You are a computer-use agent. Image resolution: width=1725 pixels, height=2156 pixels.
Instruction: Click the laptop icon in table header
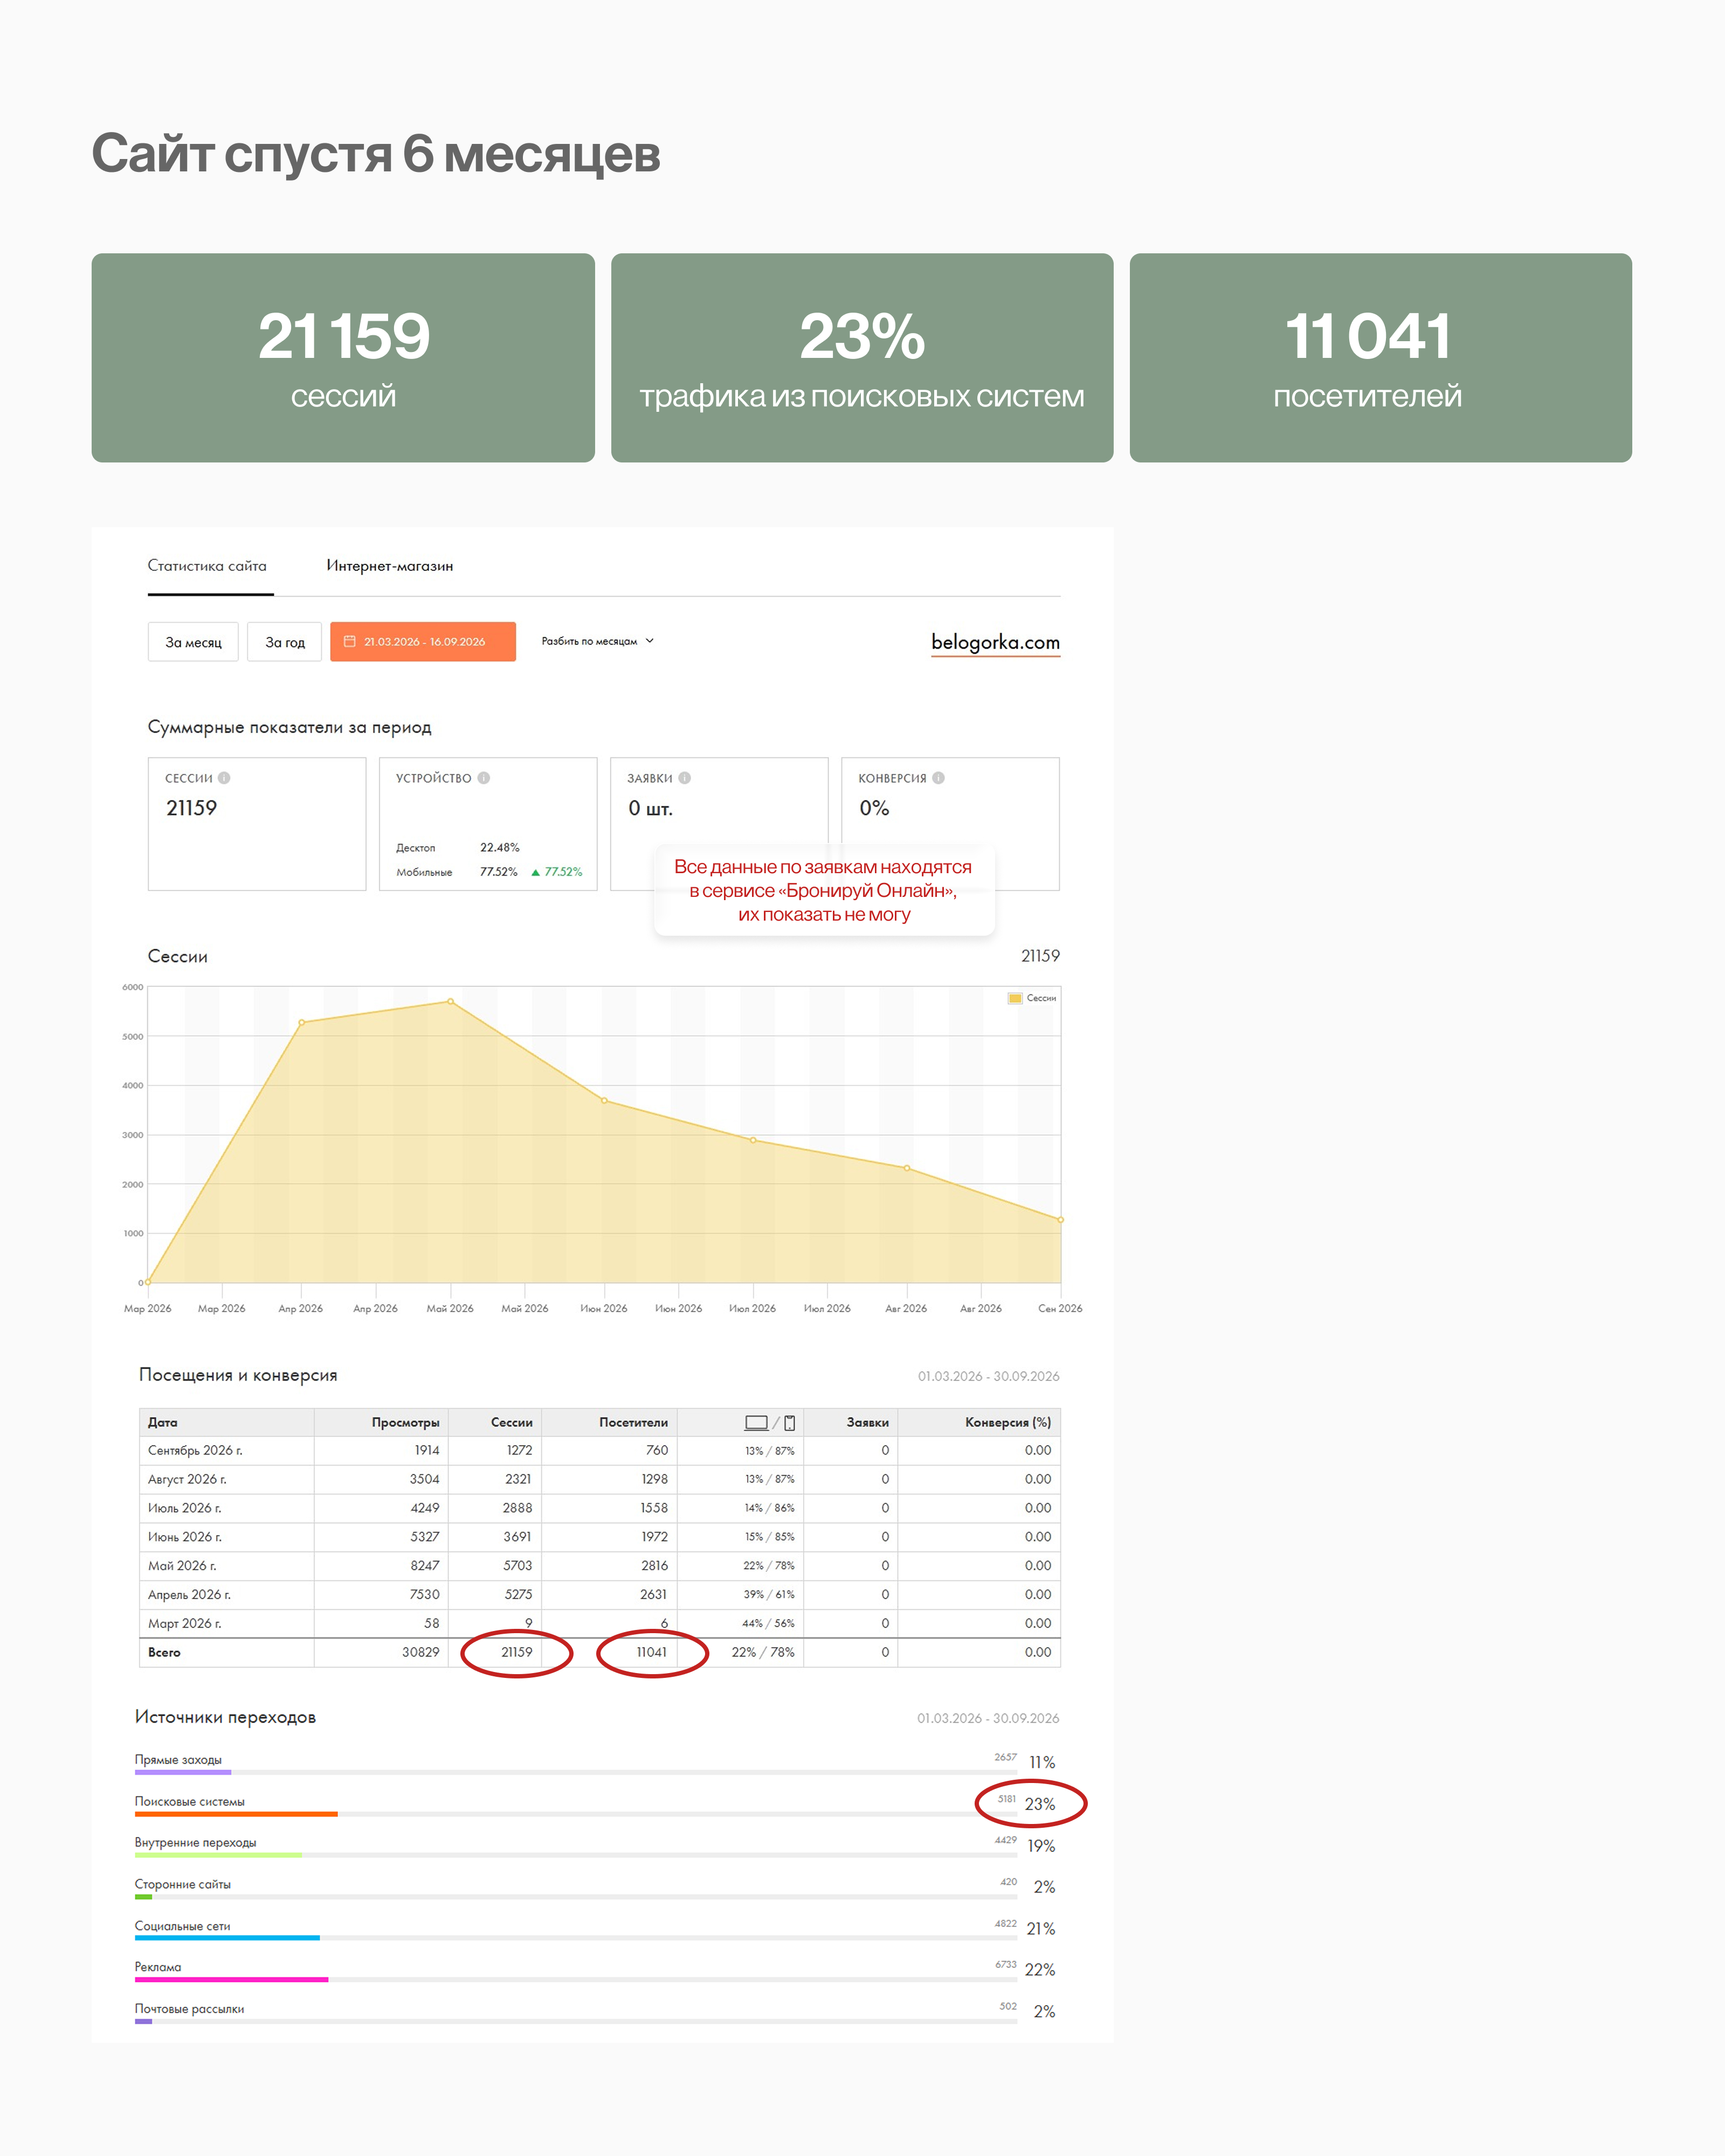[x=757, y=1423]
